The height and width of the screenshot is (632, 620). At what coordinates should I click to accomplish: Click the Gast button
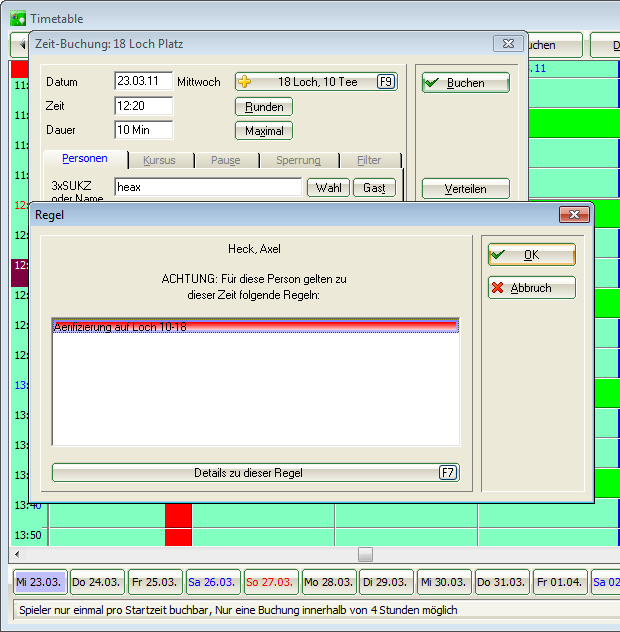pos(374,188)
